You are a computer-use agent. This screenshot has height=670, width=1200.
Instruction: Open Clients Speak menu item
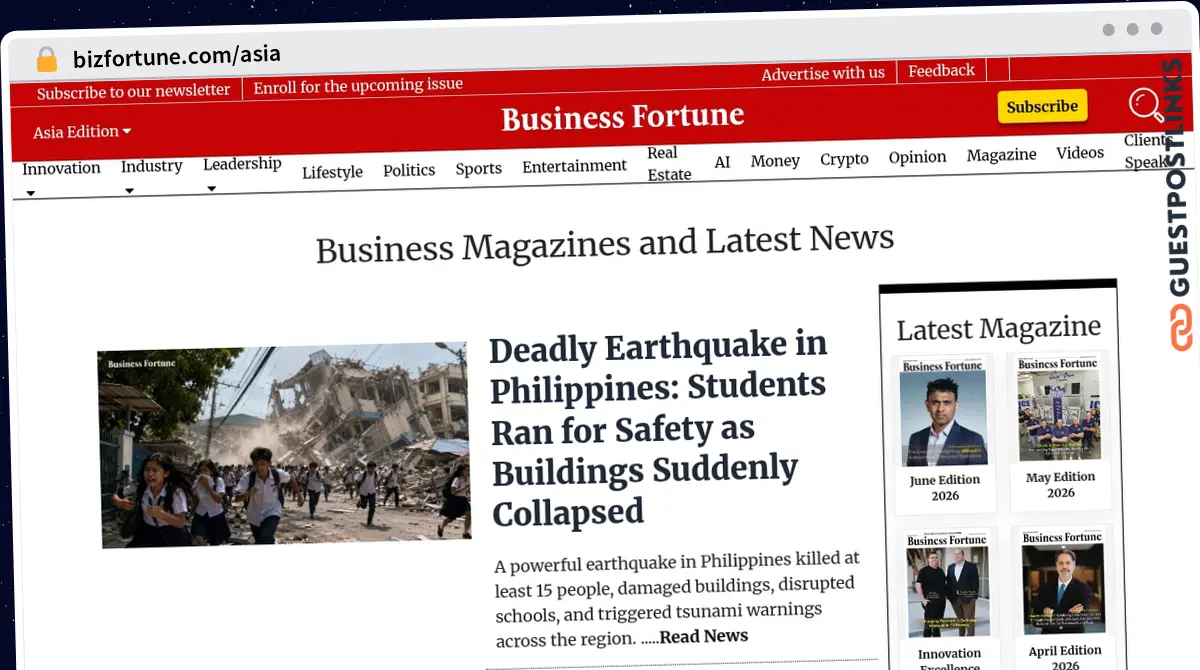(x=1147, y=151)
